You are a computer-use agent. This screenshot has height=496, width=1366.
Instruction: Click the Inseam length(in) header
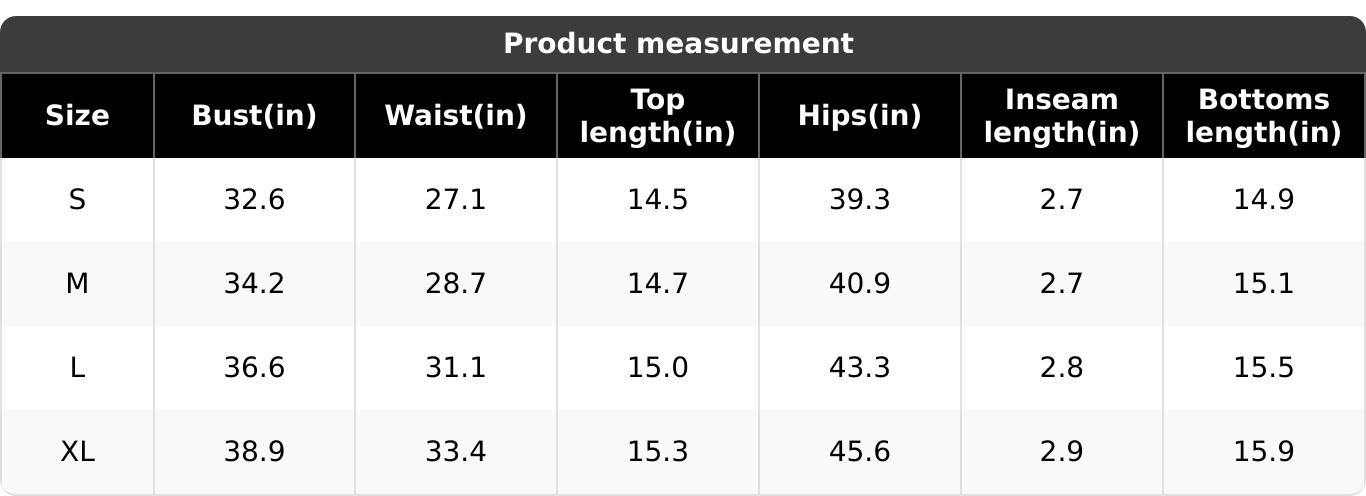[1061, 116]
